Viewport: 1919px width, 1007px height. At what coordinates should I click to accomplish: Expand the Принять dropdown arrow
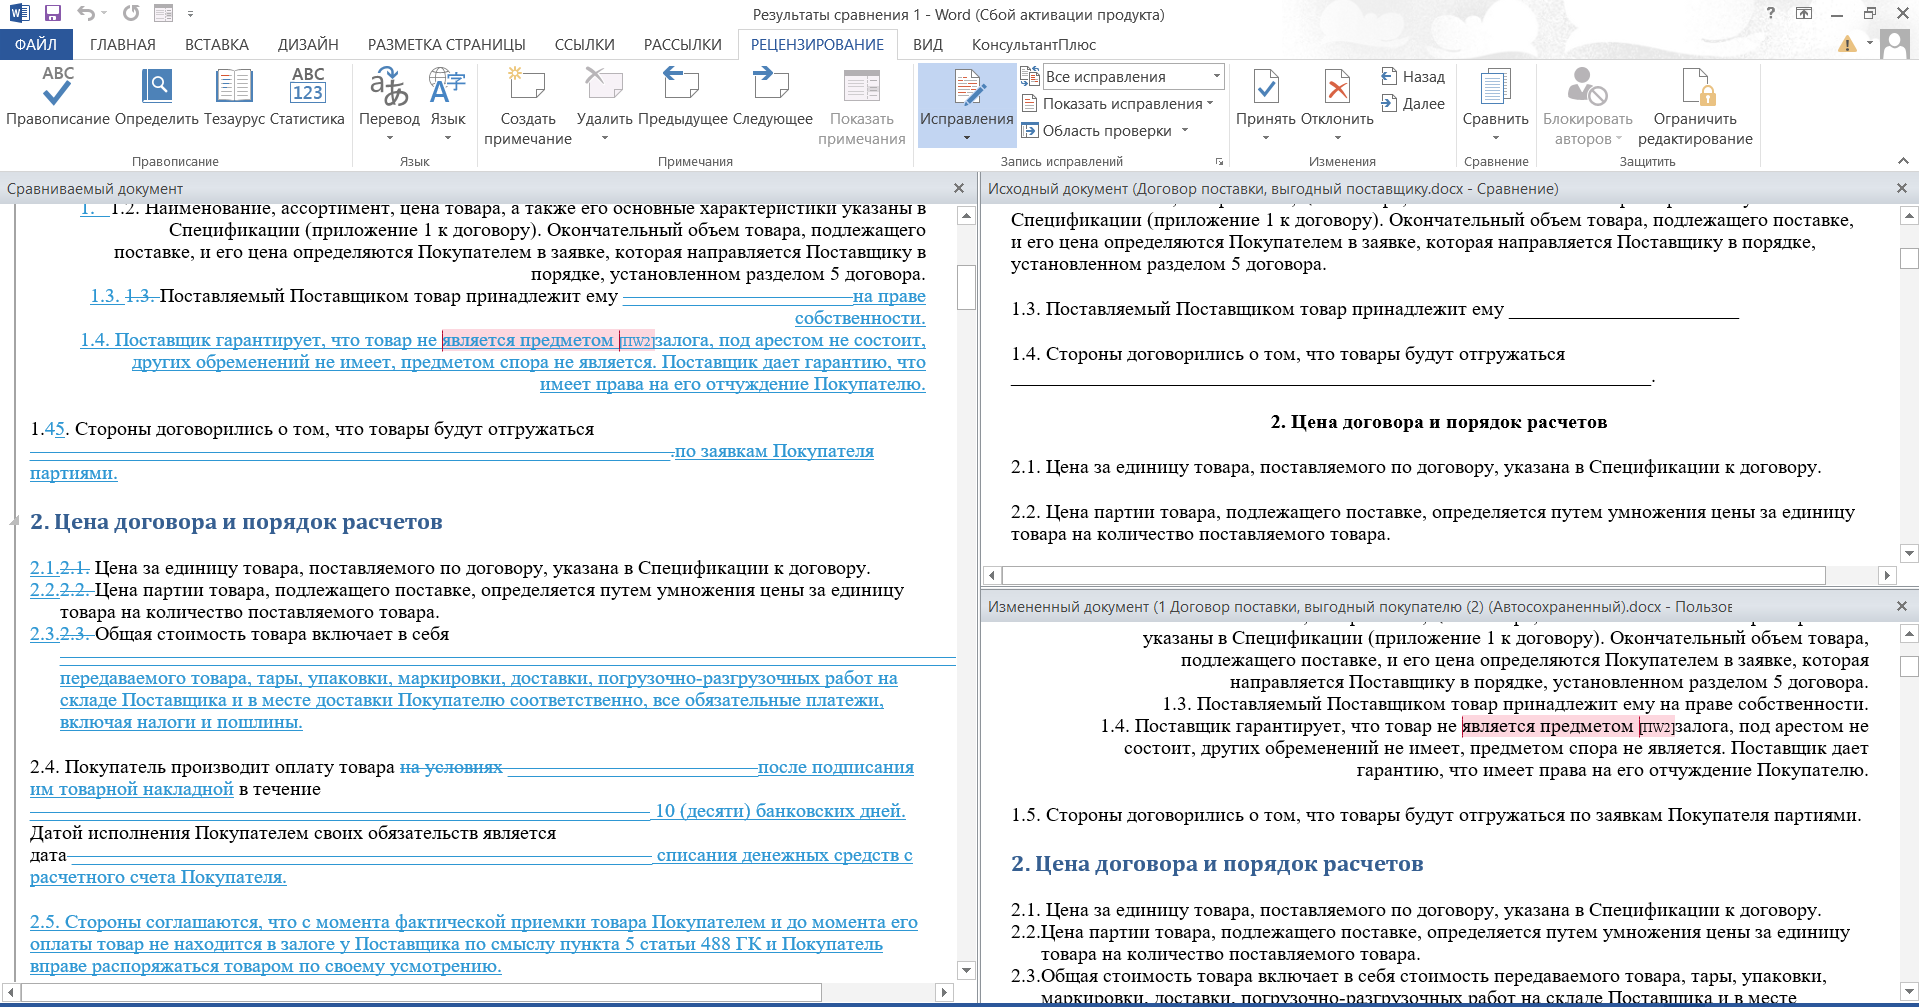coord(1266,139)
